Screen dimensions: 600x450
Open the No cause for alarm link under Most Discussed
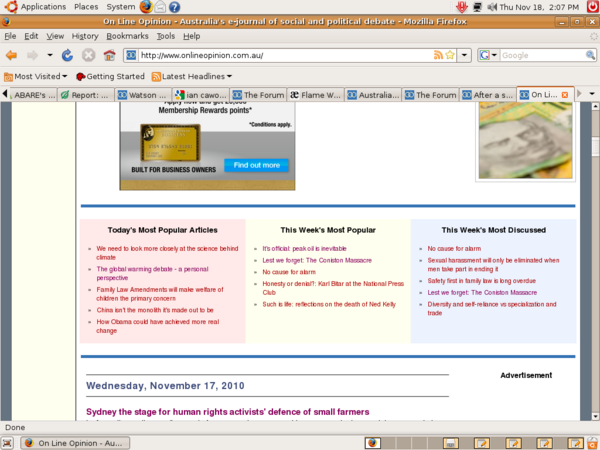454,249
